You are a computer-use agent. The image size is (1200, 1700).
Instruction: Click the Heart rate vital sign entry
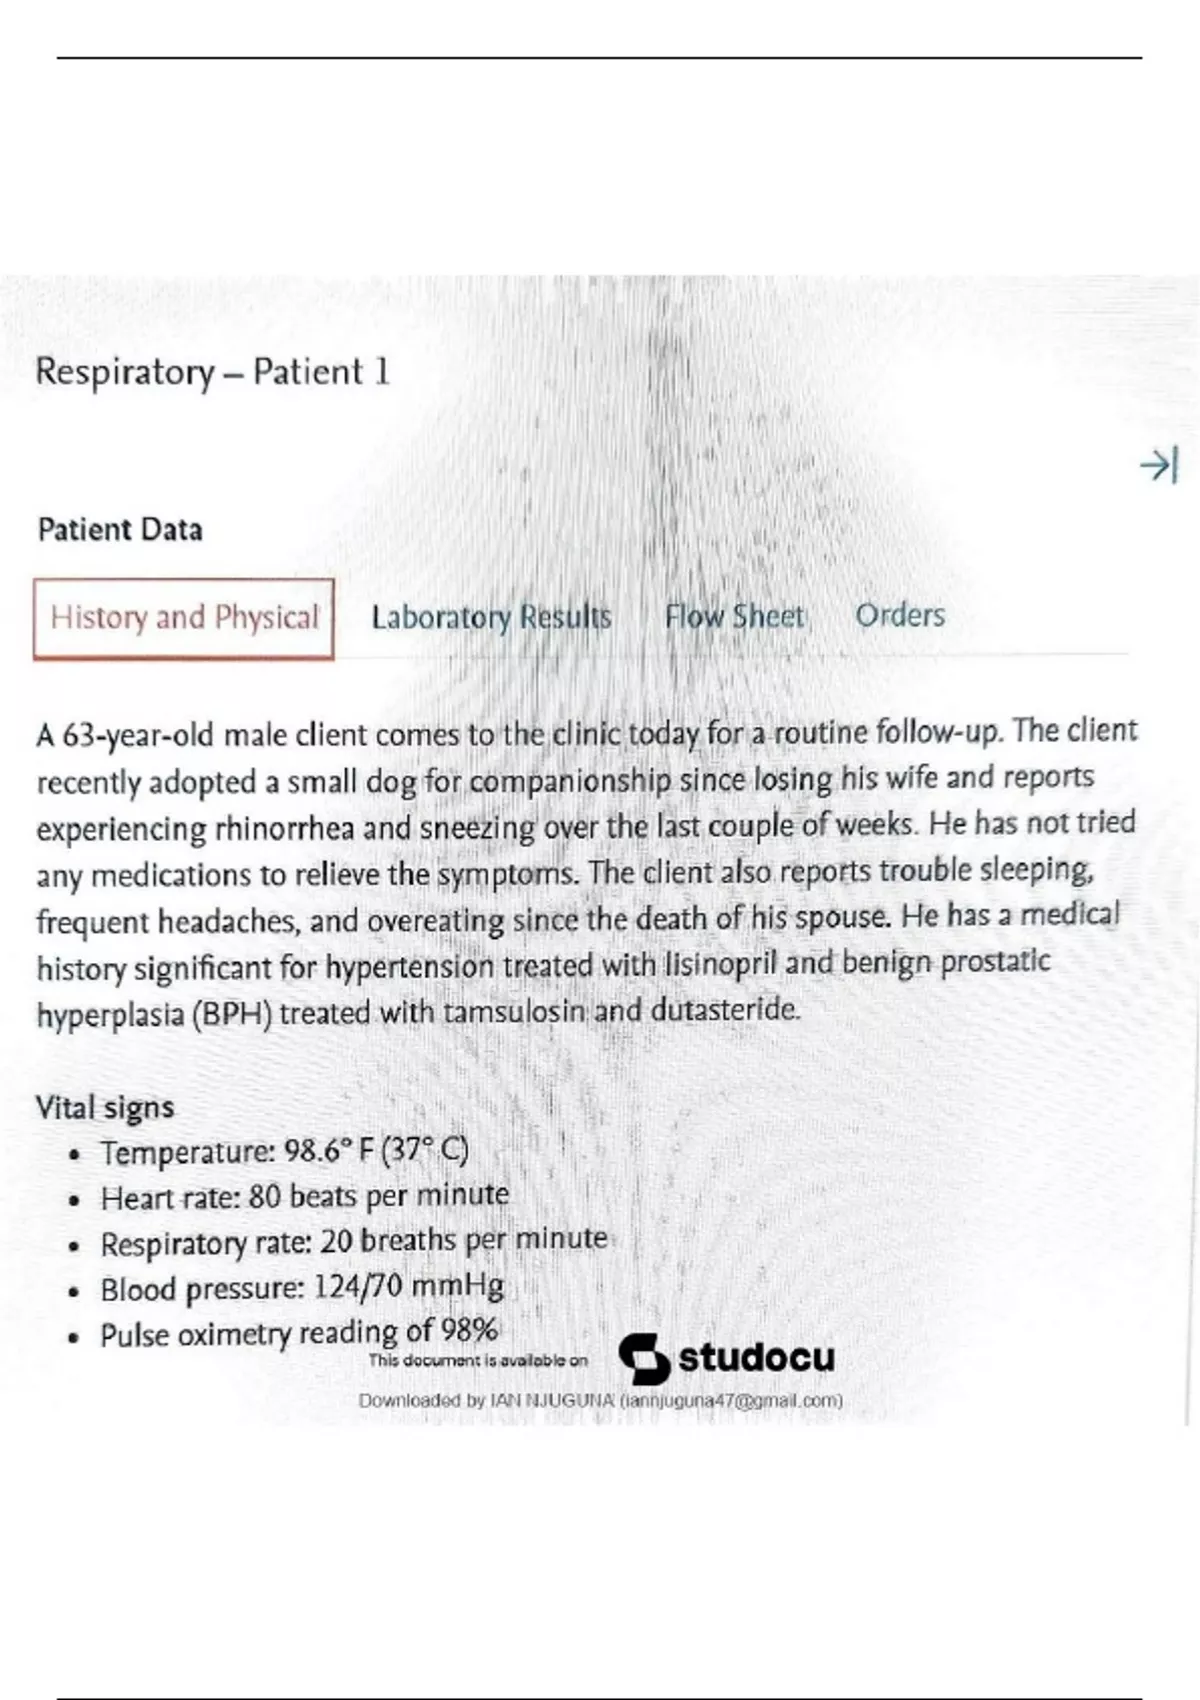pos(305,1196)
